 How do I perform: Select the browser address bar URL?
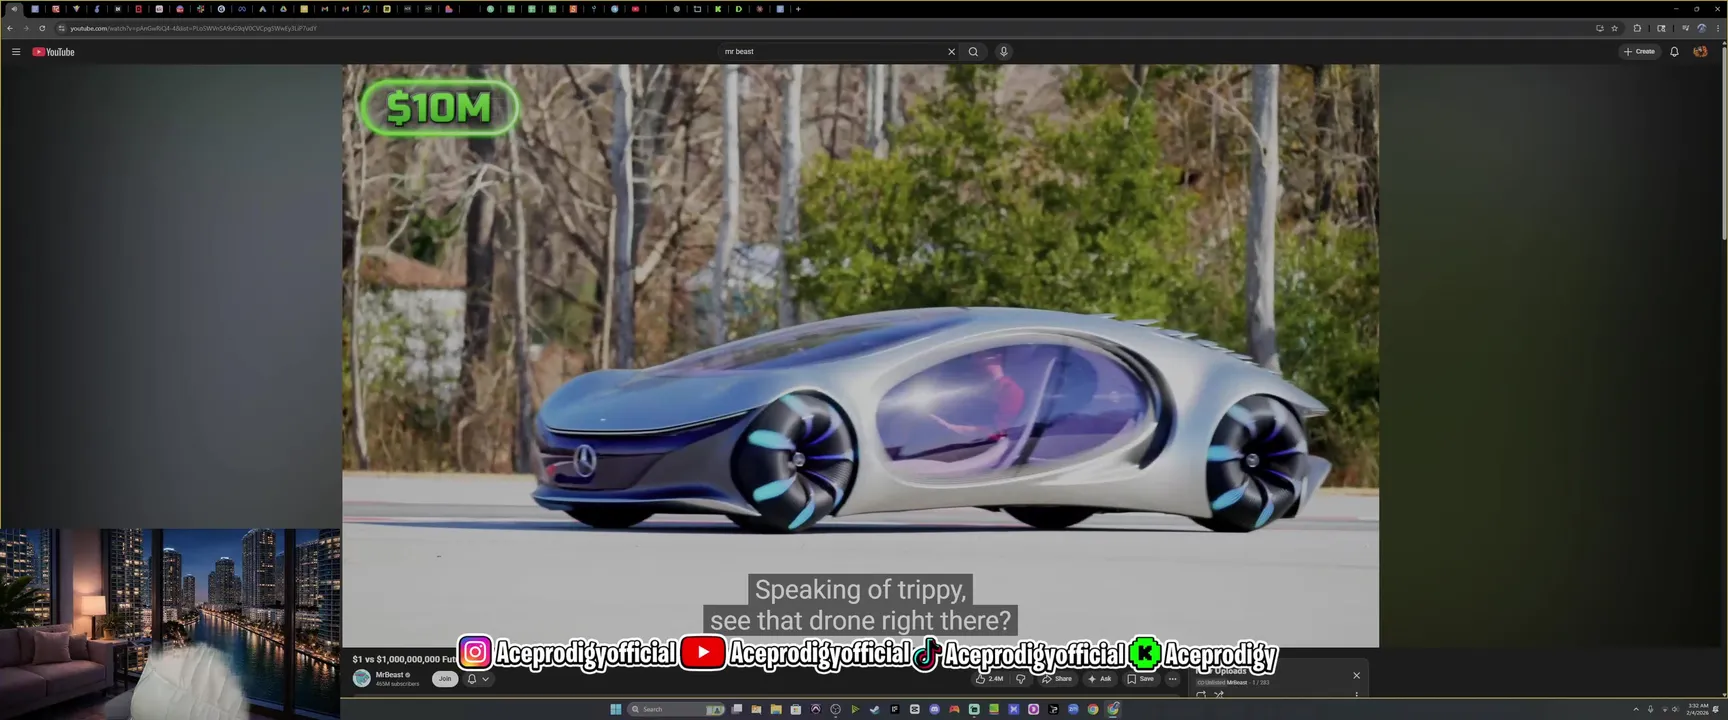point(193,28)
